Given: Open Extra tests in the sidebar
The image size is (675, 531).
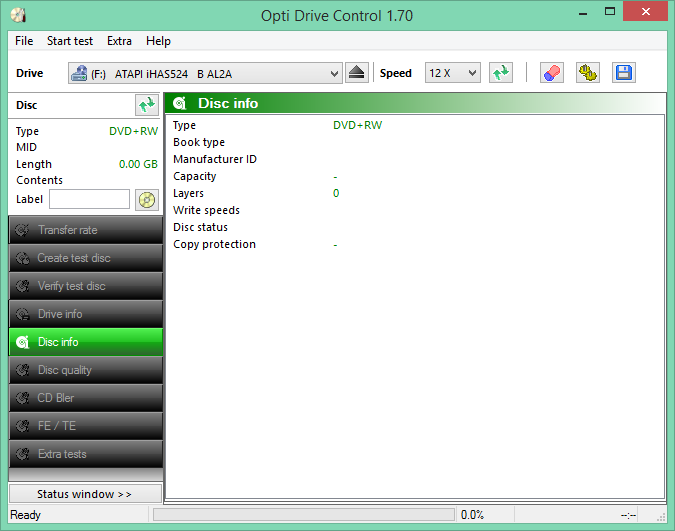Looking at the screenshot, I should pos(86,454).
